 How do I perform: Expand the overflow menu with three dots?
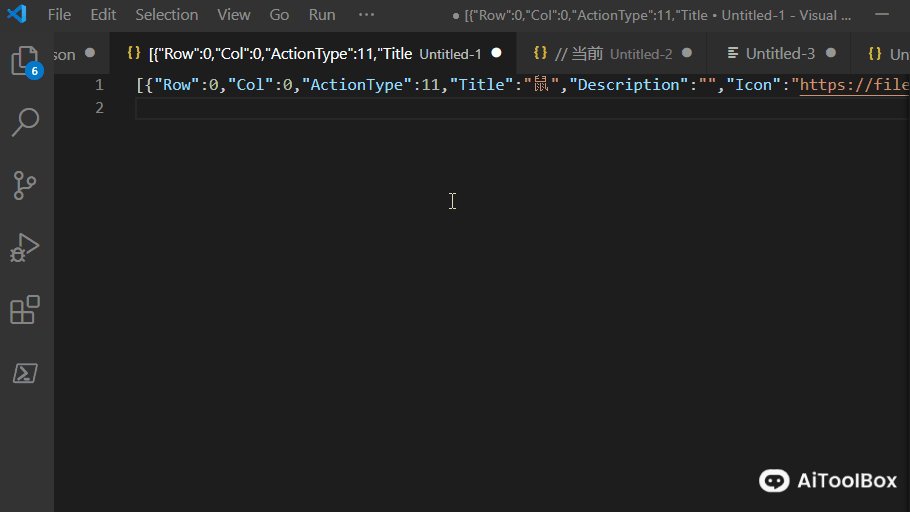pyautogui.click(x=366, y=15)
